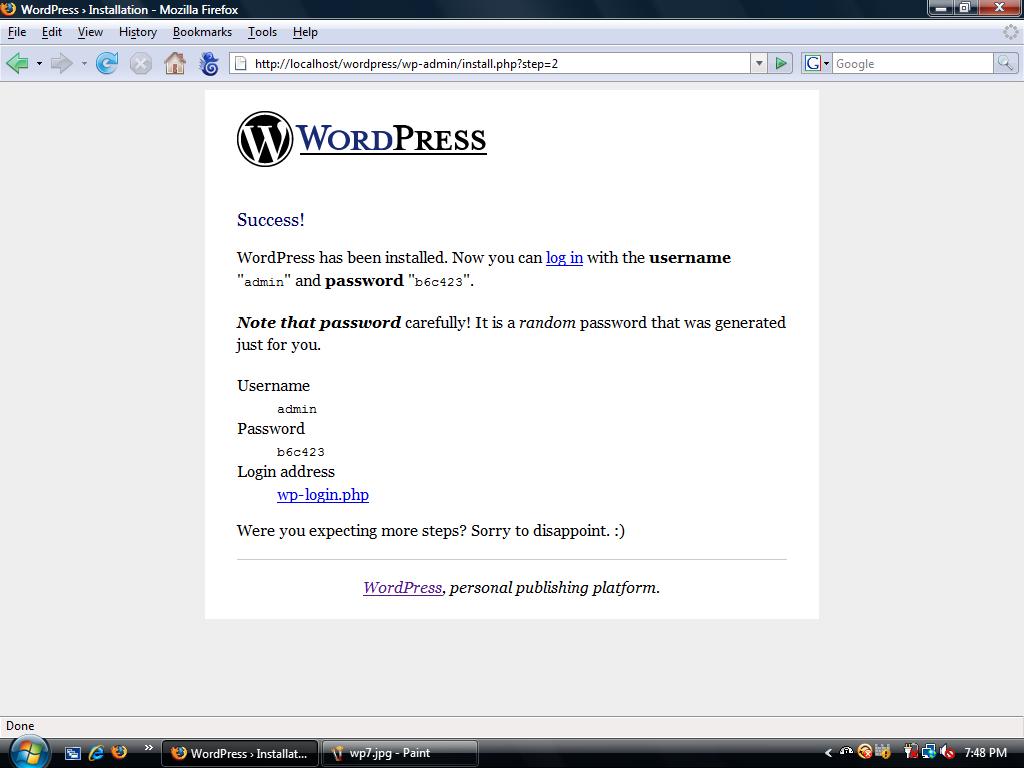Open the Windows Start orb
Viewport: 1024px width, 768px height.
point(28,751)
